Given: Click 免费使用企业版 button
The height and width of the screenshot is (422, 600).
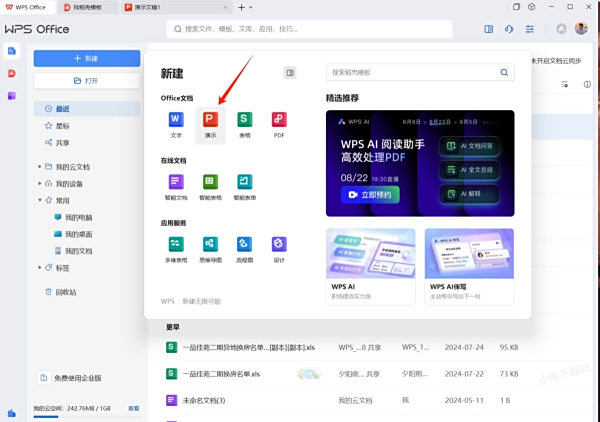Looking at the screenshot, I should tap(70, 378).
